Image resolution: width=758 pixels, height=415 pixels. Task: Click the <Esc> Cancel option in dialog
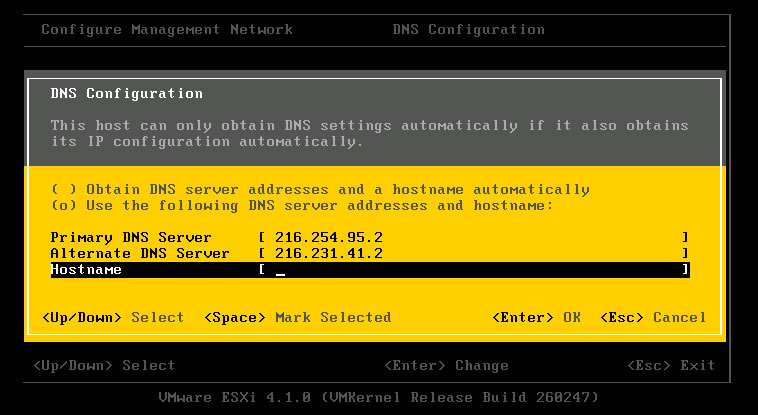[653, 317]
